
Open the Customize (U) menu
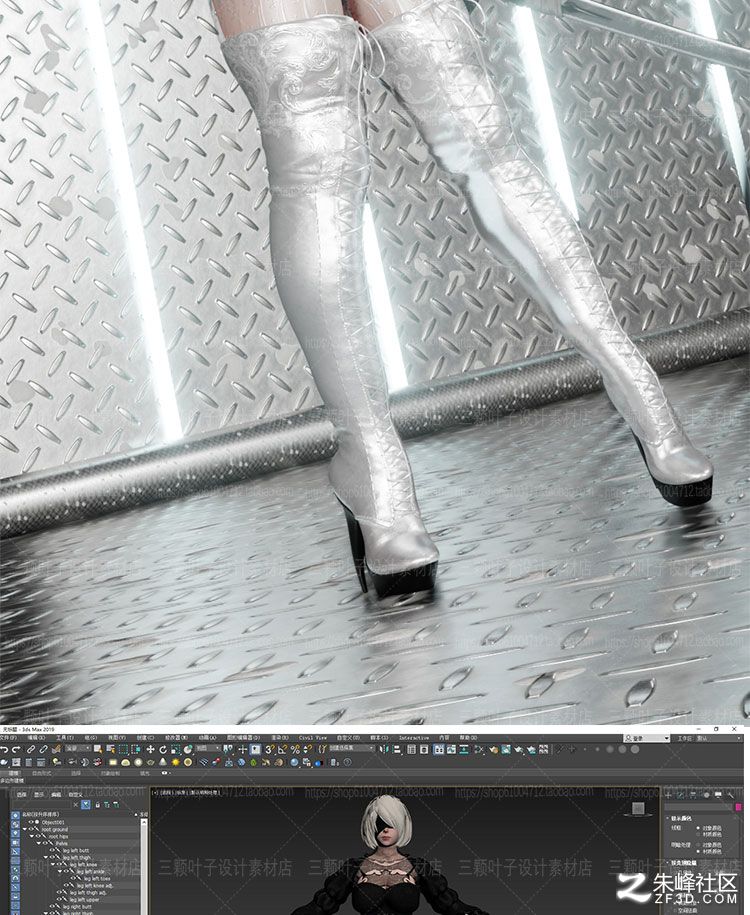348,738
